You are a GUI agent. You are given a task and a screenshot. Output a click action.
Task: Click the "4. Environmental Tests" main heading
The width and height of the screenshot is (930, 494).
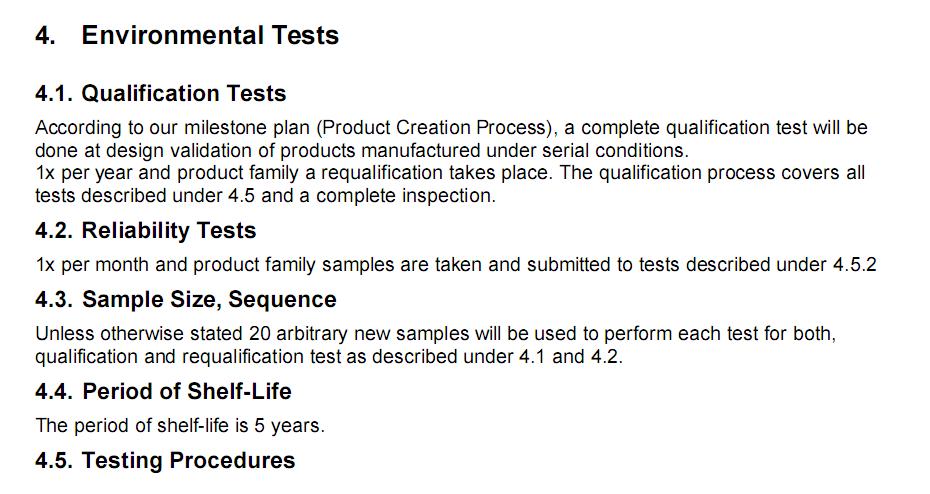coord(187,36)
